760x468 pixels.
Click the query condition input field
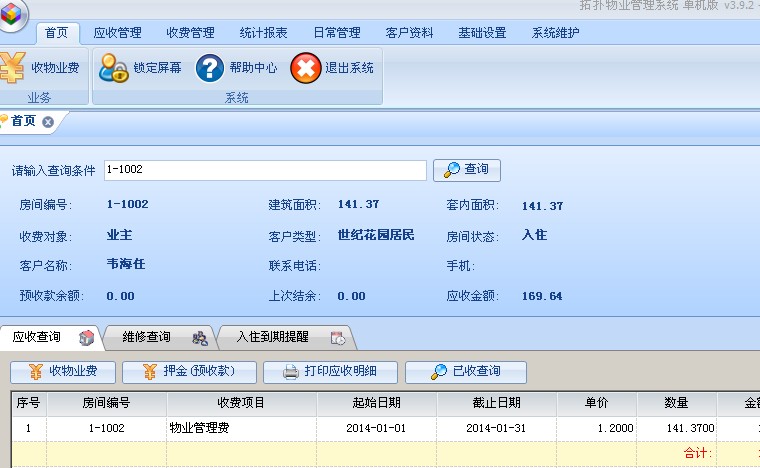click(264, 170)
